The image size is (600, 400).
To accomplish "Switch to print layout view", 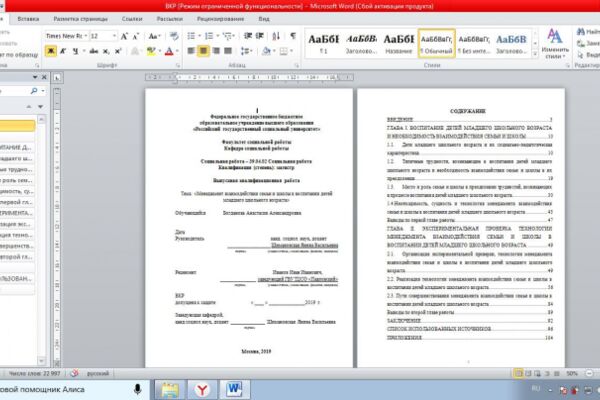I will pos(518,373).
